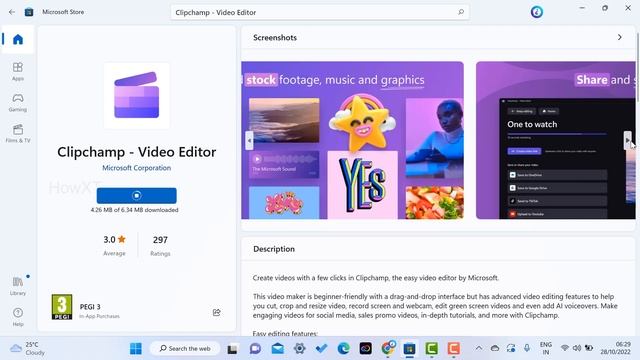The width and height of the screenshot is (640, 360).
Task: Open Mail app on taskbar
Action: point(278,349)
